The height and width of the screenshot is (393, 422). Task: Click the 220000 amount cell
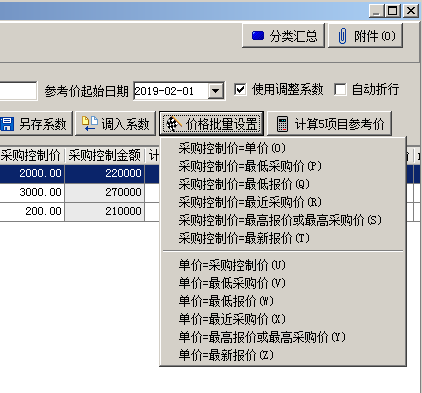[105, 173]
